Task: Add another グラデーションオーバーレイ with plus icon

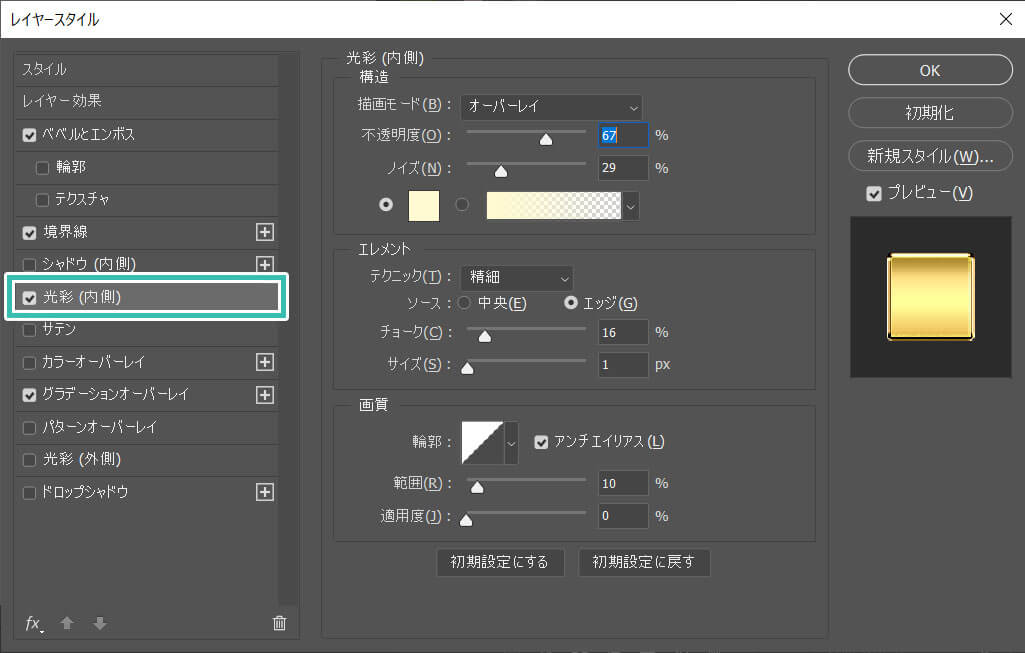Action: tap(265, 395)
